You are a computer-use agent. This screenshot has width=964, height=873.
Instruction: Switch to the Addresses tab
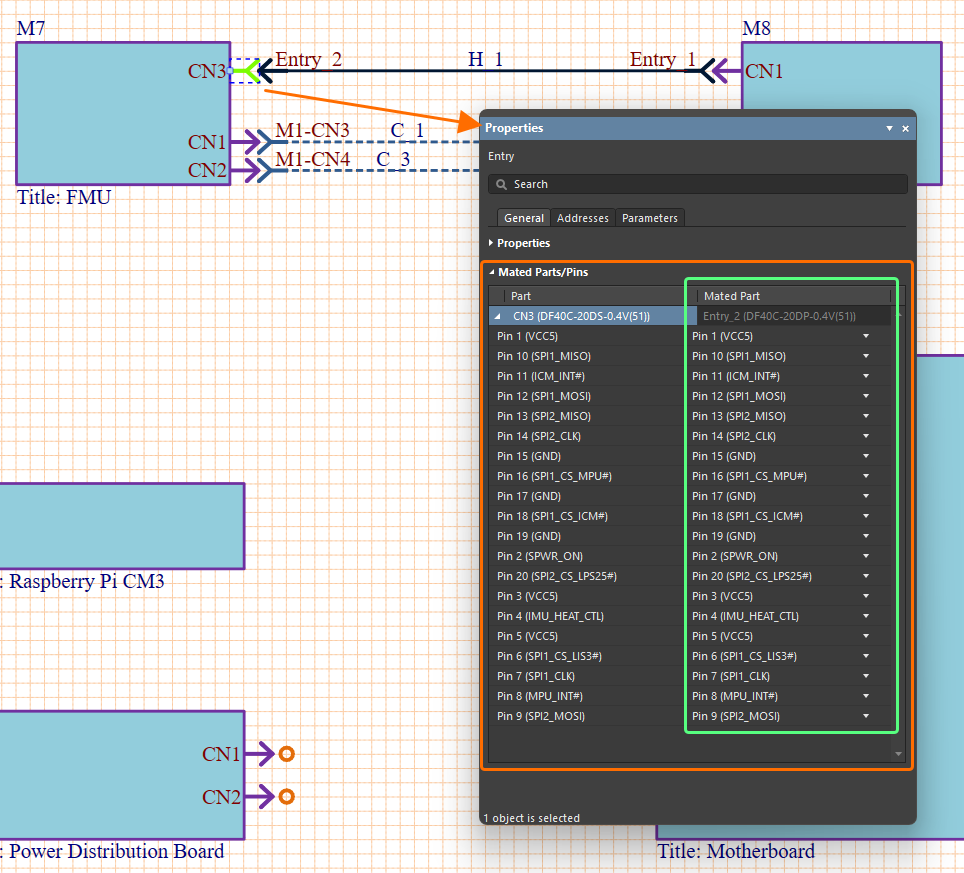(582, 218)
